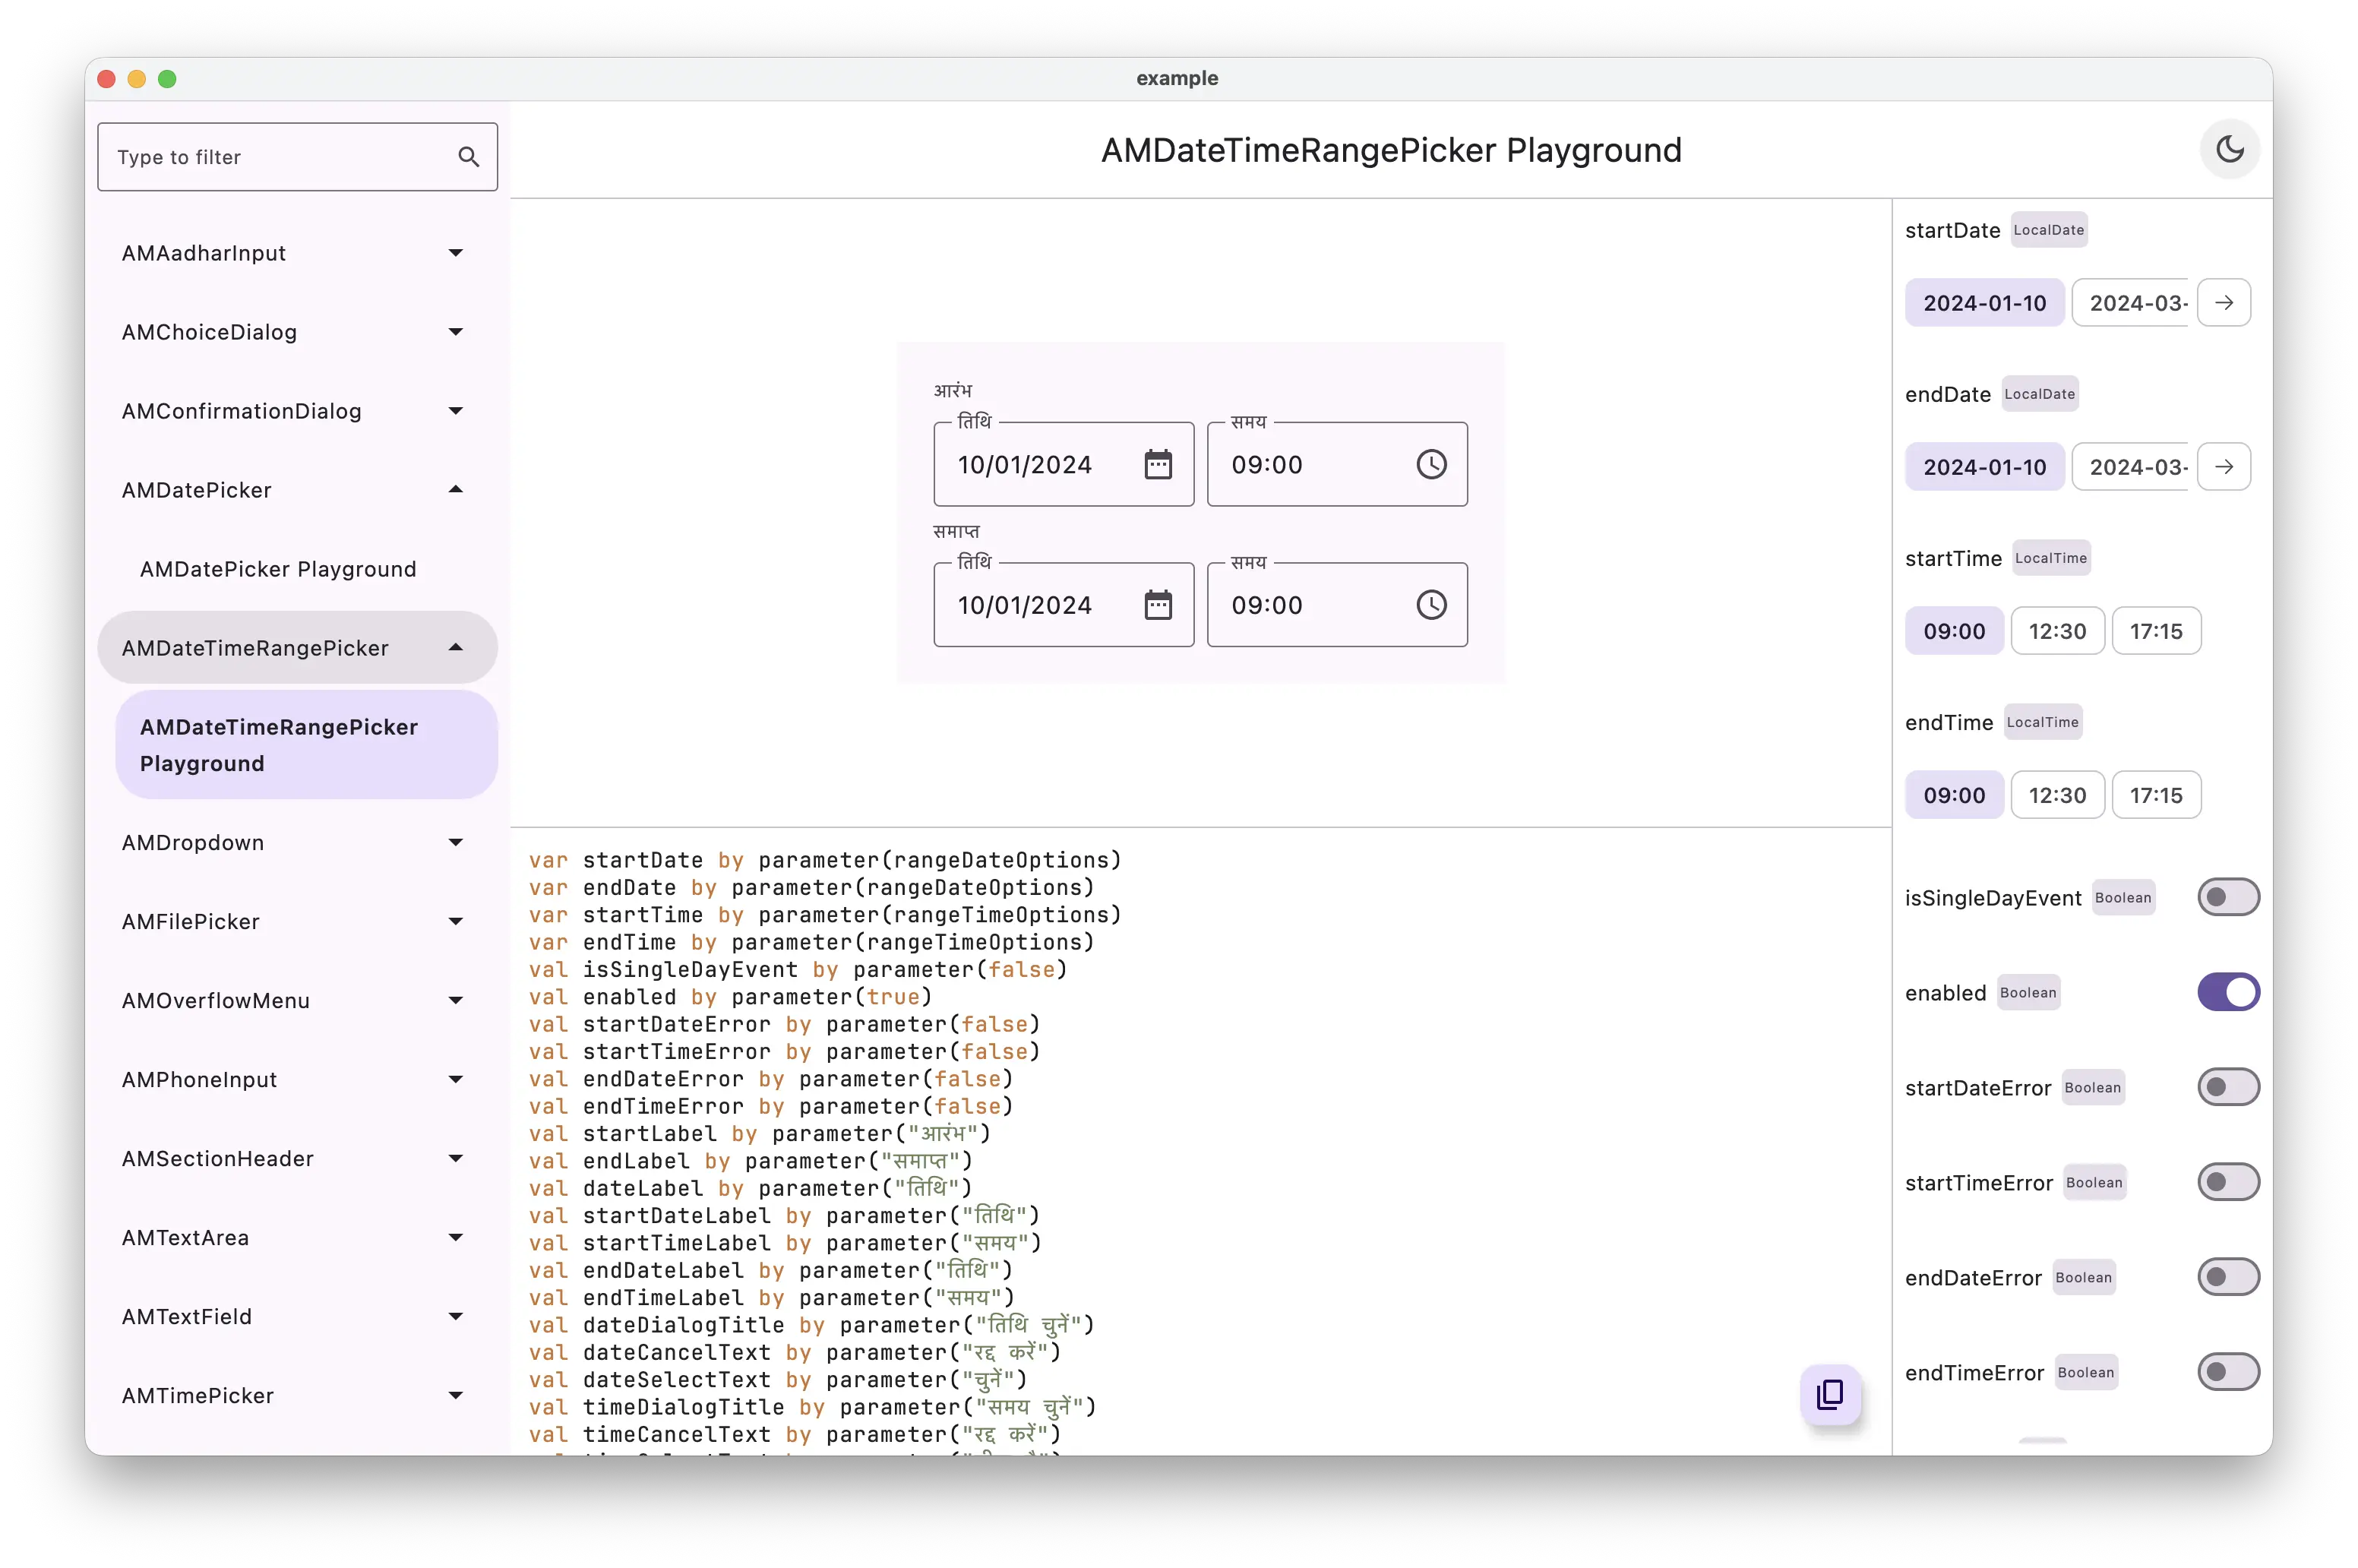This screenshot has width=2358, height=1568.
Task: Click start time field showing 09:00
Action: point(1337,464)
